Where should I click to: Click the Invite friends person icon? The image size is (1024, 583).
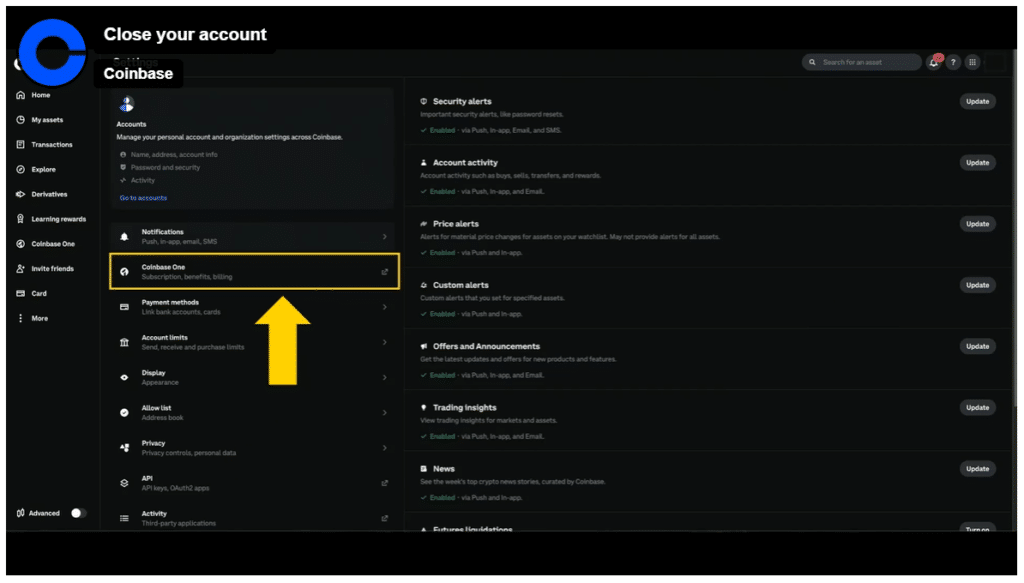tap(20, 269)
